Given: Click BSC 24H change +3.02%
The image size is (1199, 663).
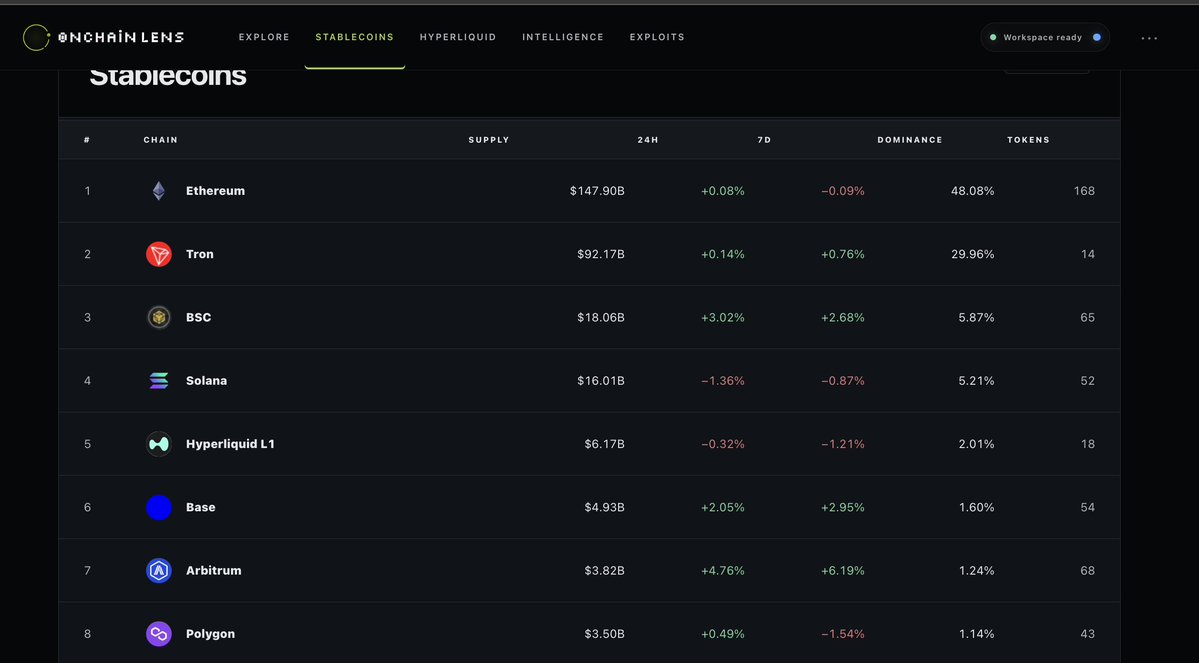Looking at the screenshot, I should click(723, 317).
